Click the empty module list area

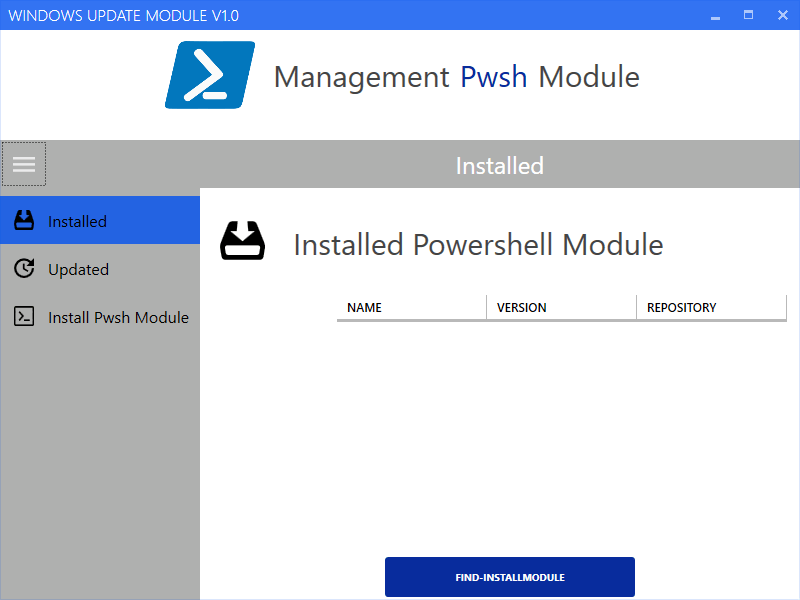(560, 430)
